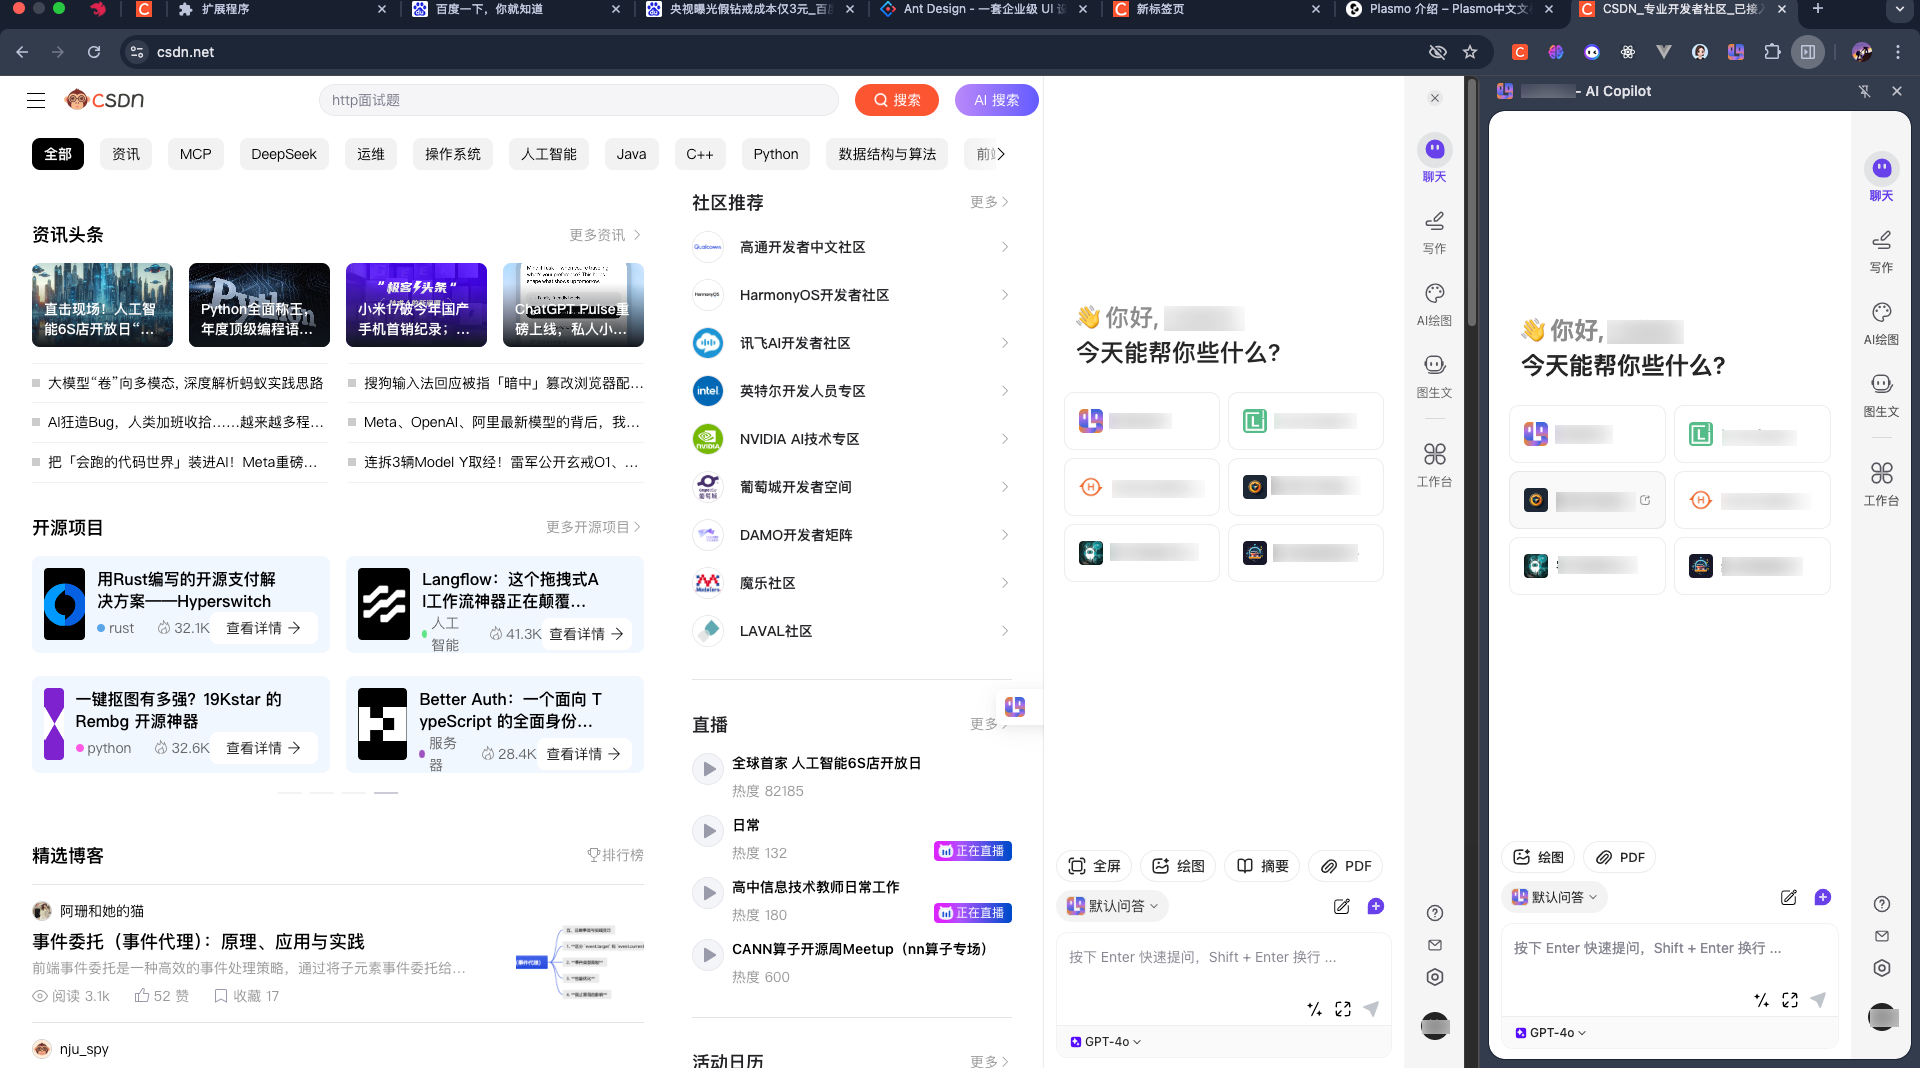The height and width of the screenshot is (1068, 1920).
Task: Open 聊天 in the middle panel sidebar
Action: pos(1435,159)
